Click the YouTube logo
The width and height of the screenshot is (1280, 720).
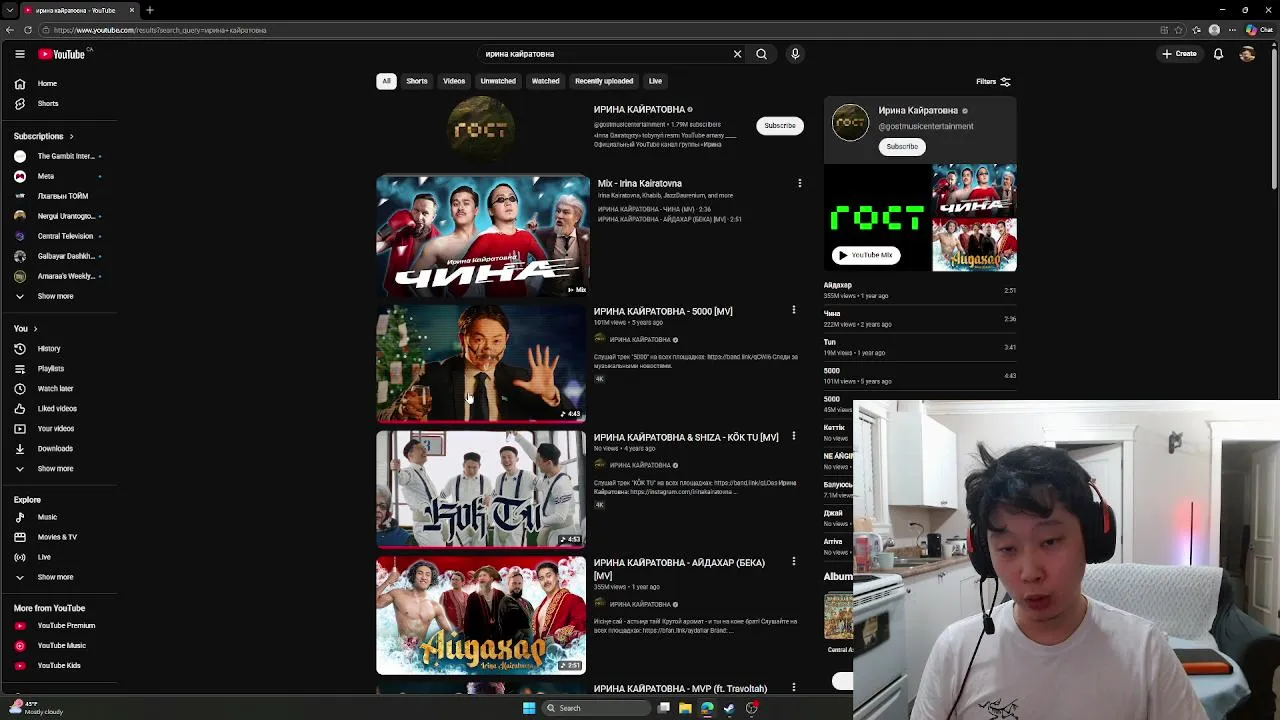(62, 54)
